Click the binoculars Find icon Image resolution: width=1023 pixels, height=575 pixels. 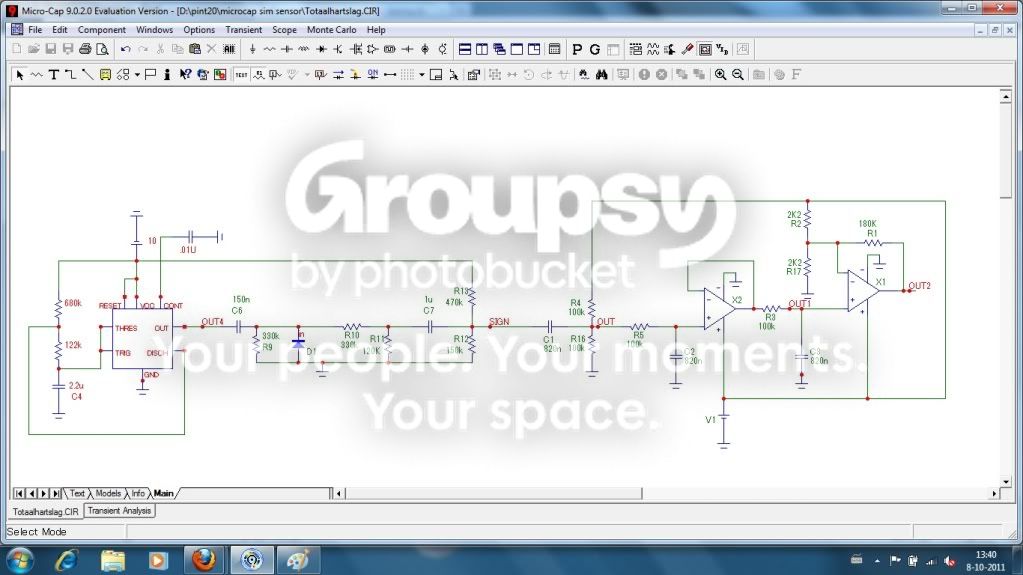601,74
